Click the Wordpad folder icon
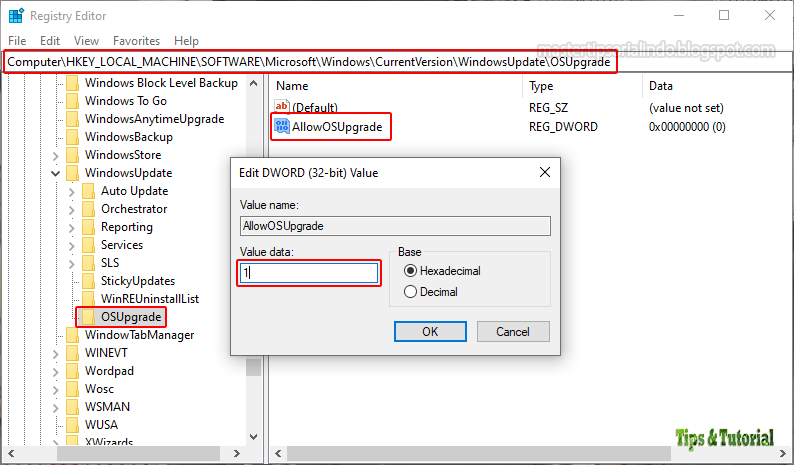 72,371
